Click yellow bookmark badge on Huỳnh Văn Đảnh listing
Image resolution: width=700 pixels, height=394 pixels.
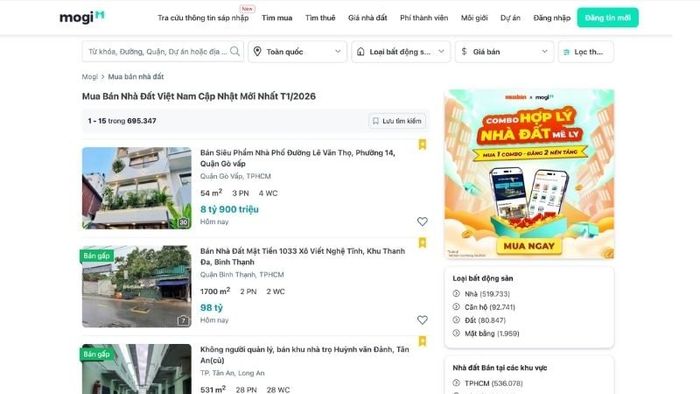(422, 341)
